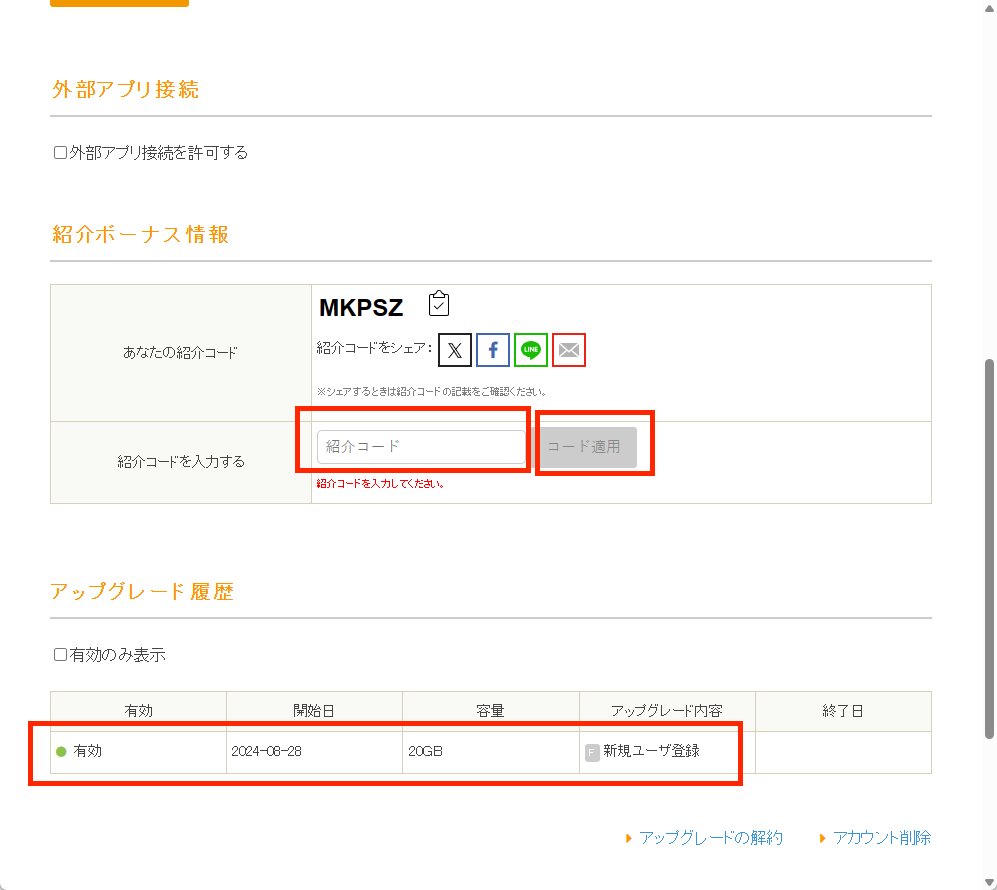The image size is (997, 890).
Task: Click the 外部アプリ接続 heading
Action: click(125, 90)
